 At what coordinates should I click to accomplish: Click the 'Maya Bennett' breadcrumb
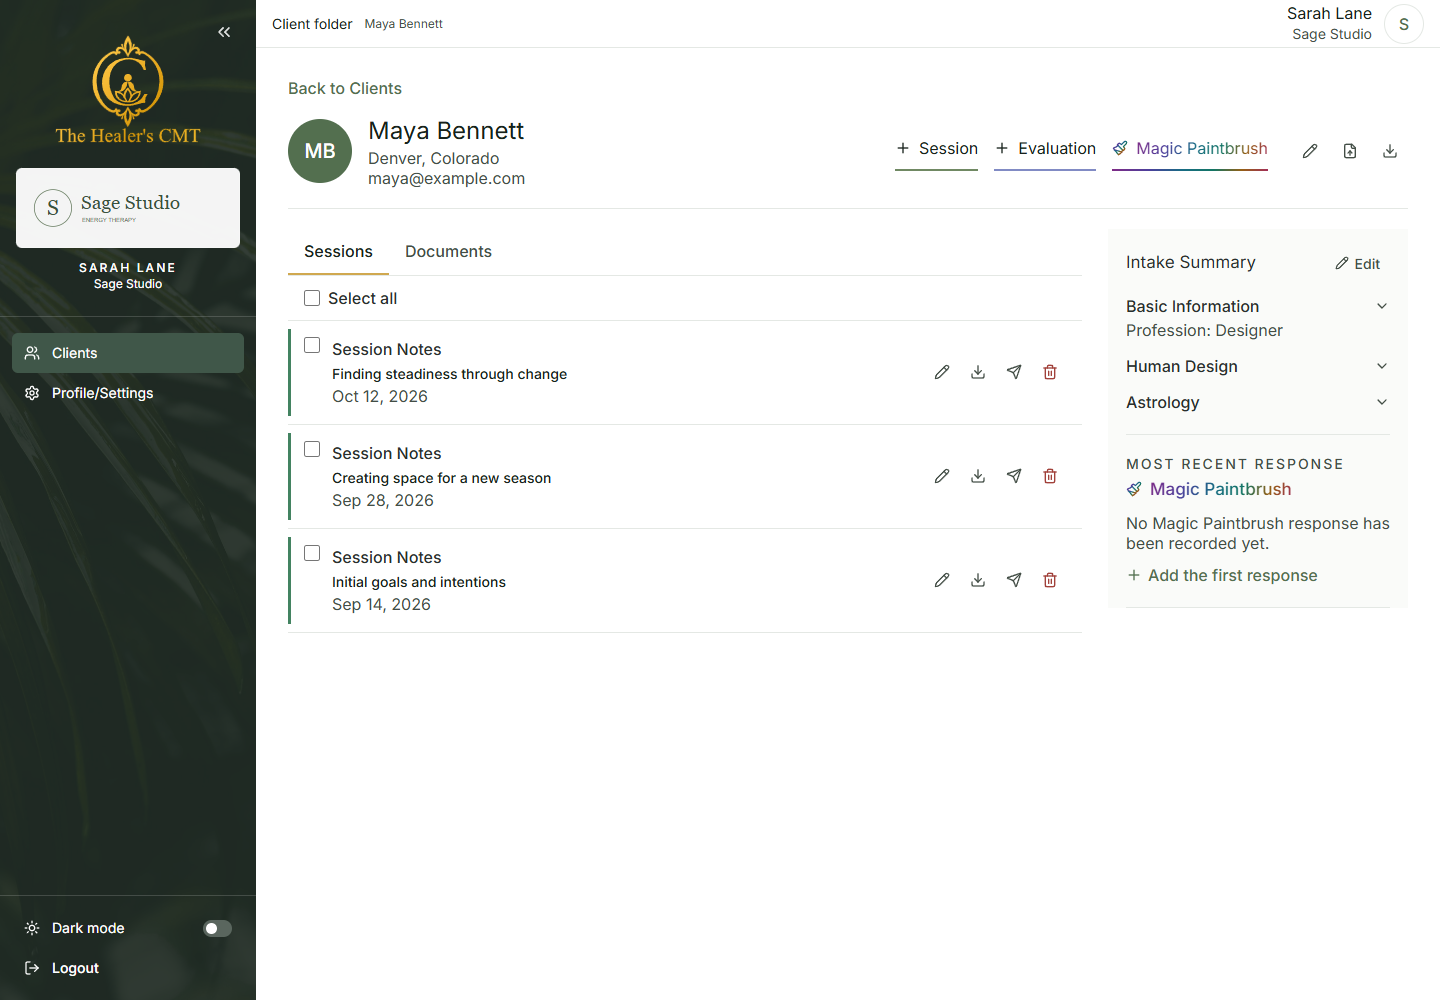[403, 24]
